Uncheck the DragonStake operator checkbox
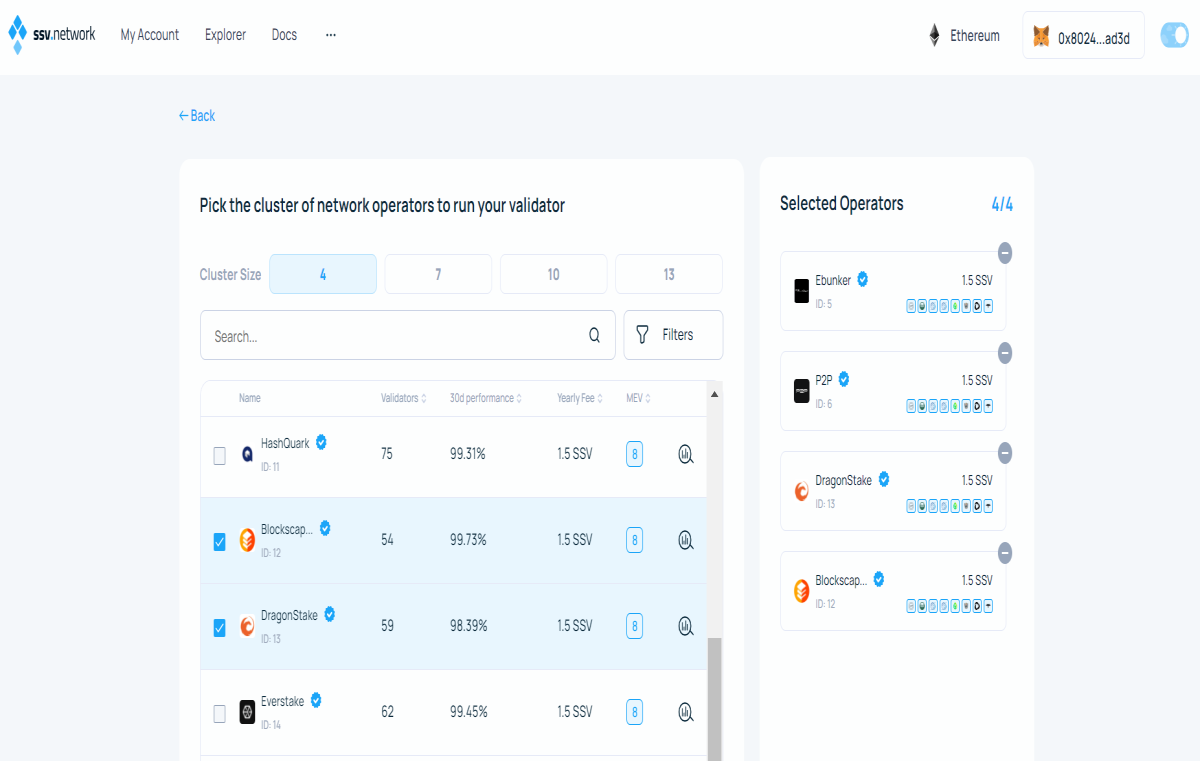 (220, 628)
